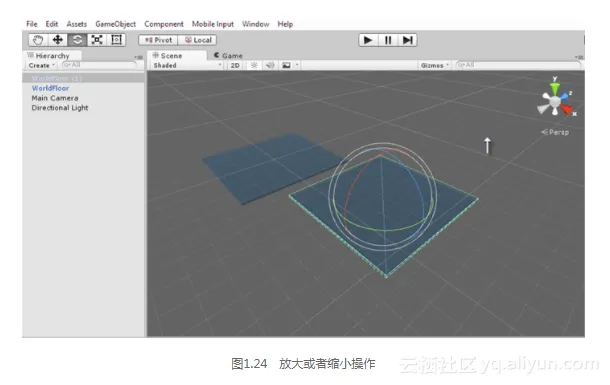Click the Hierarchy search field
610x385 pixels.
(x=100, y=65)
